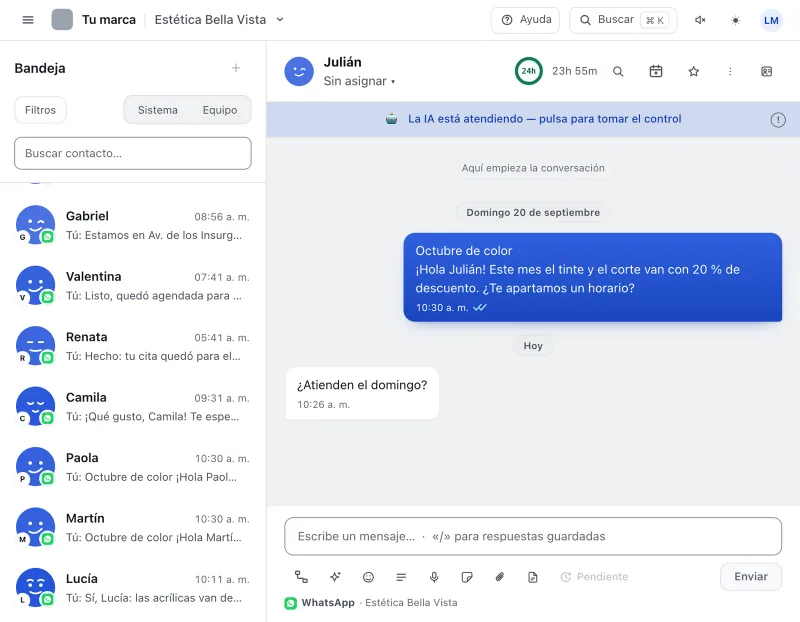
Task: Star this conversation as favorite
Action: coord(693,71)
